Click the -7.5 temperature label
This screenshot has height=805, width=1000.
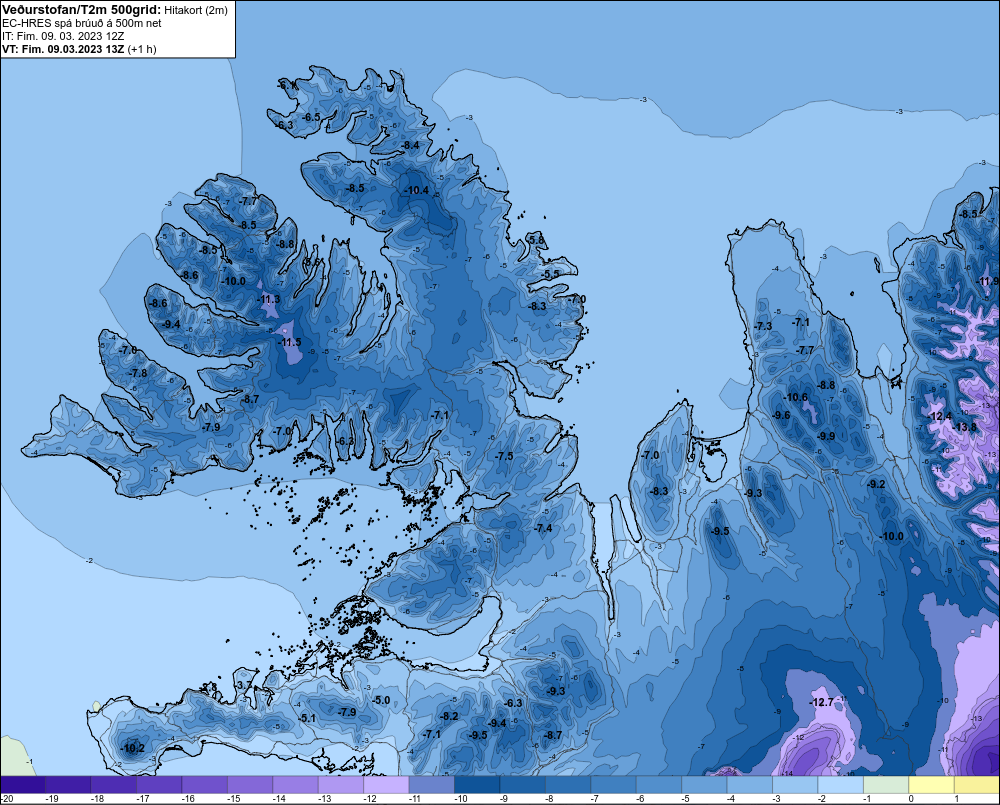[x=504, y=456]
